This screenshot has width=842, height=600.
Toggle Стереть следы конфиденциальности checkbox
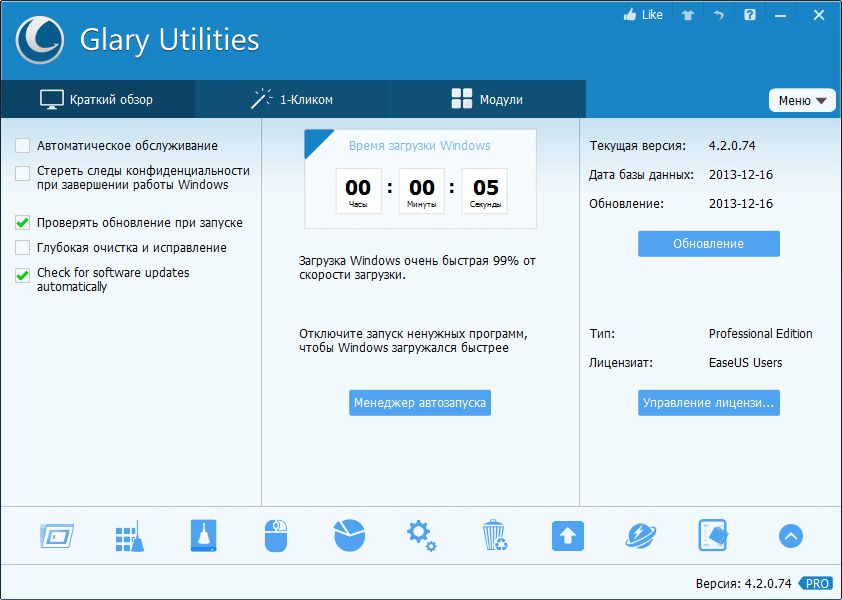(x=23, y=173)
